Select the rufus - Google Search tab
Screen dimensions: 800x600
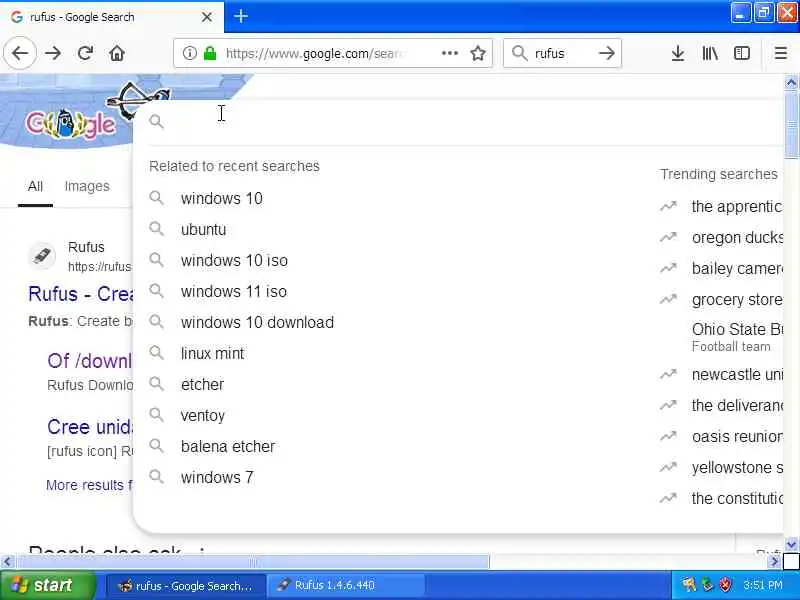pos(112,17)
